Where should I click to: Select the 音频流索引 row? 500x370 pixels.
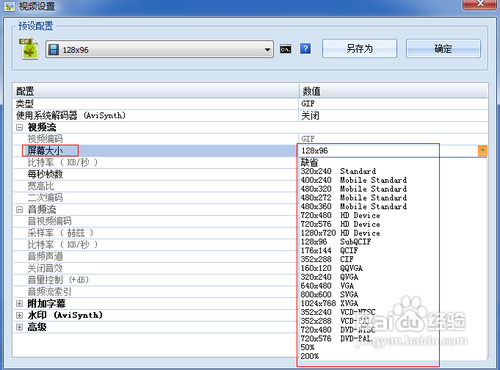point(155,292)
